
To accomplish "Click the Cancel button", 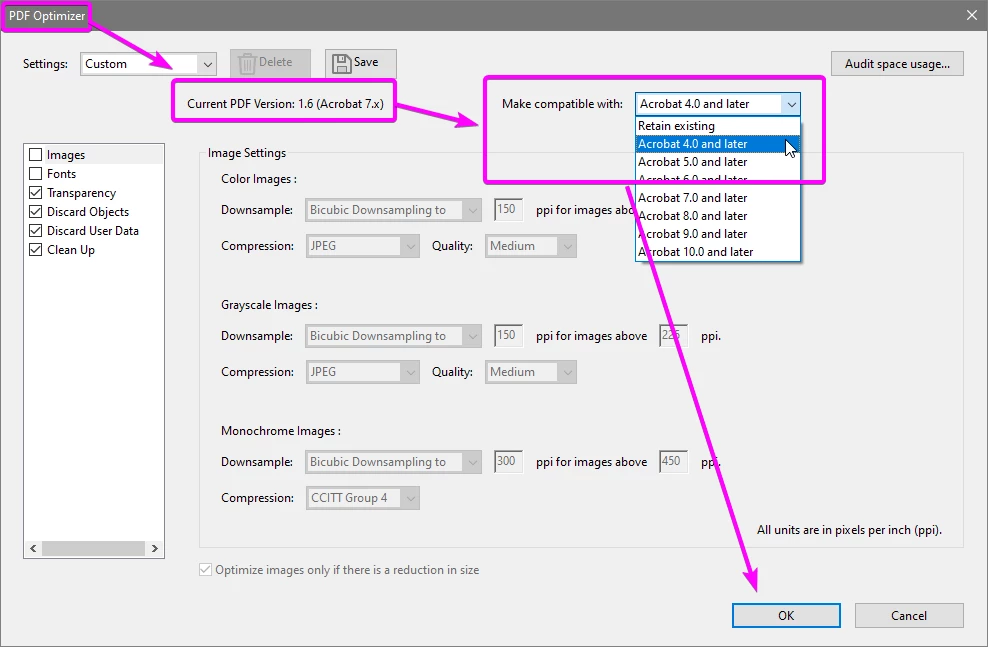I will coord(909,616).
